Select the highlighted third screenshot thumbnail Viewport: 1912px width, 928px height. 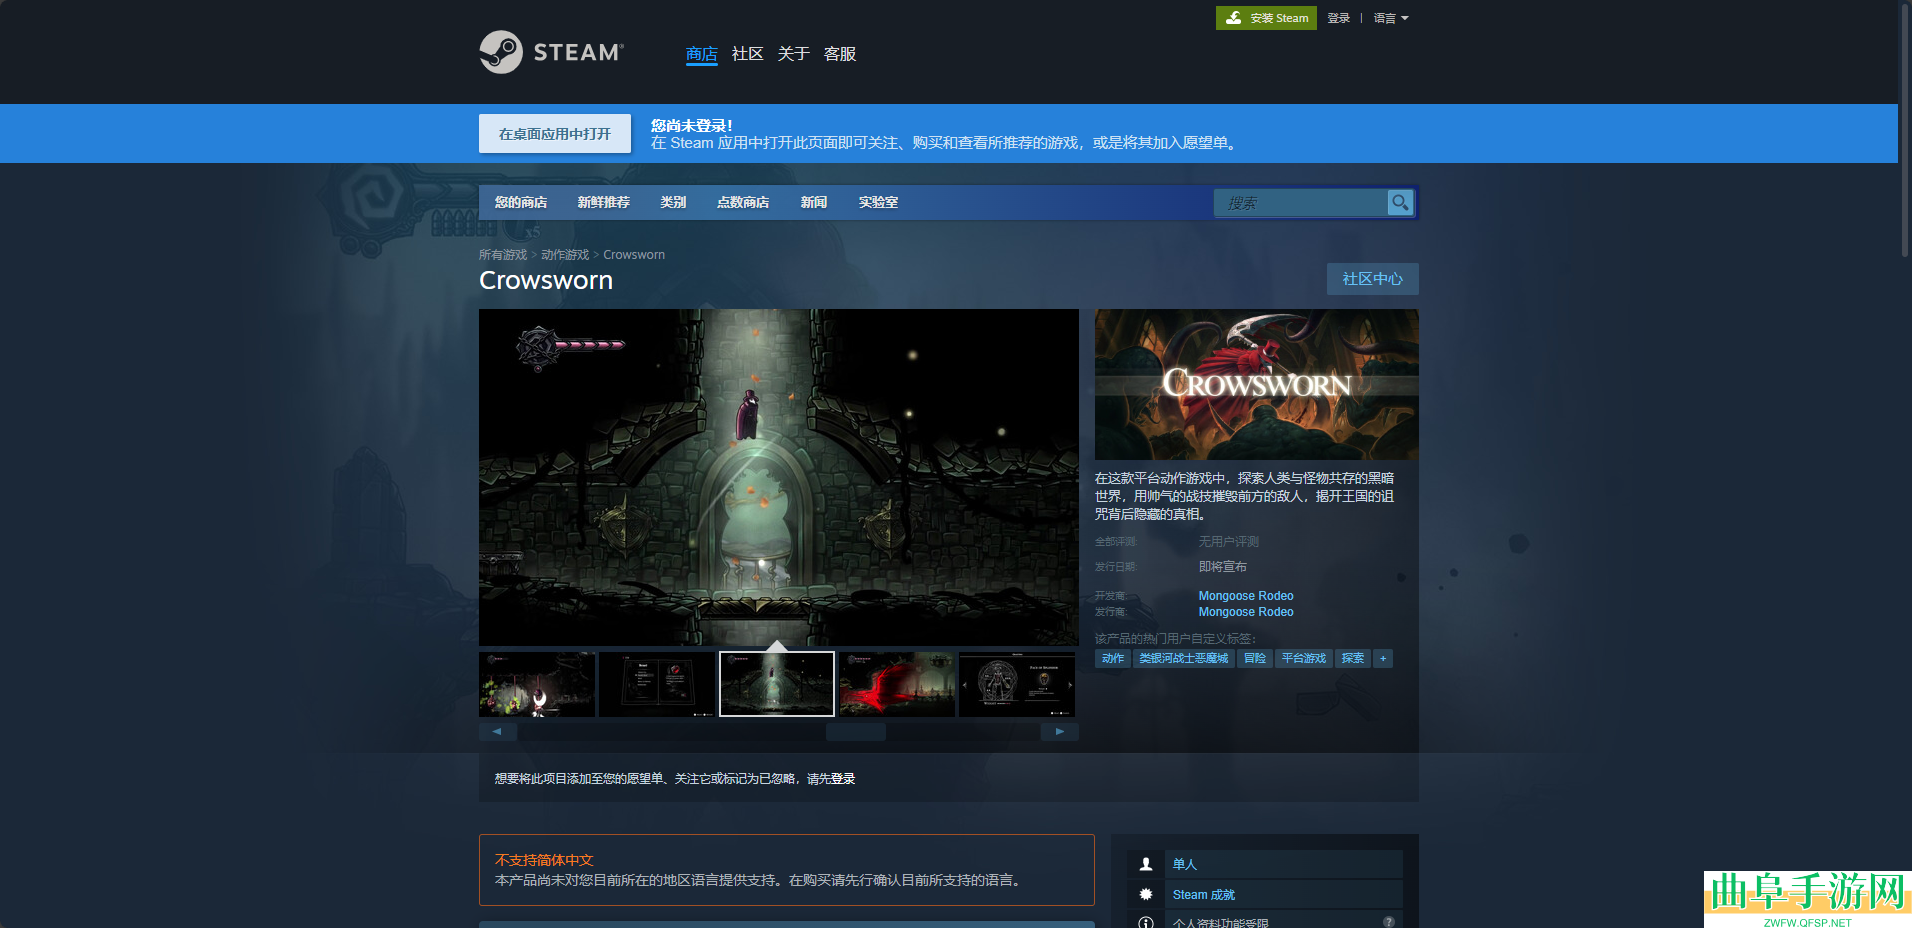tap(777, 684)
